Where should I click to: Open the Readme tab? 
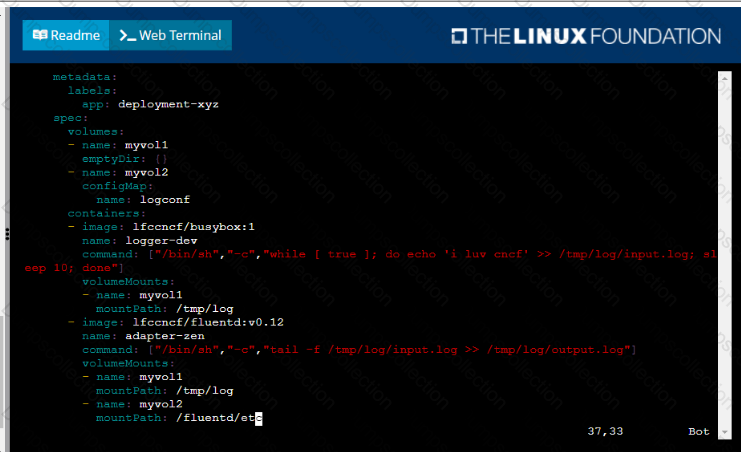click(65, 35)
